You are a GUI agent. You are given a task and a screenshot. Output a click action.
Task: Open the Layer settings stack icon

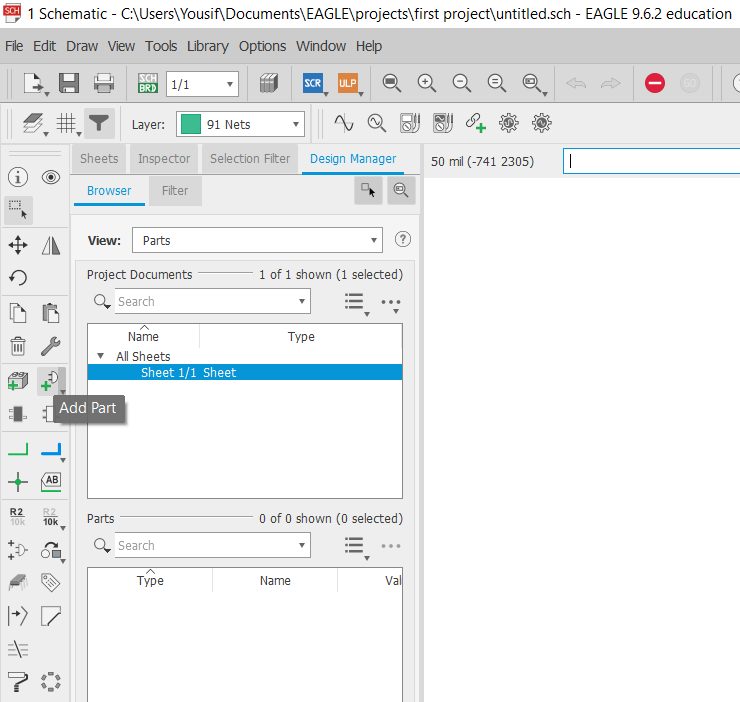[x=34, y=124]
